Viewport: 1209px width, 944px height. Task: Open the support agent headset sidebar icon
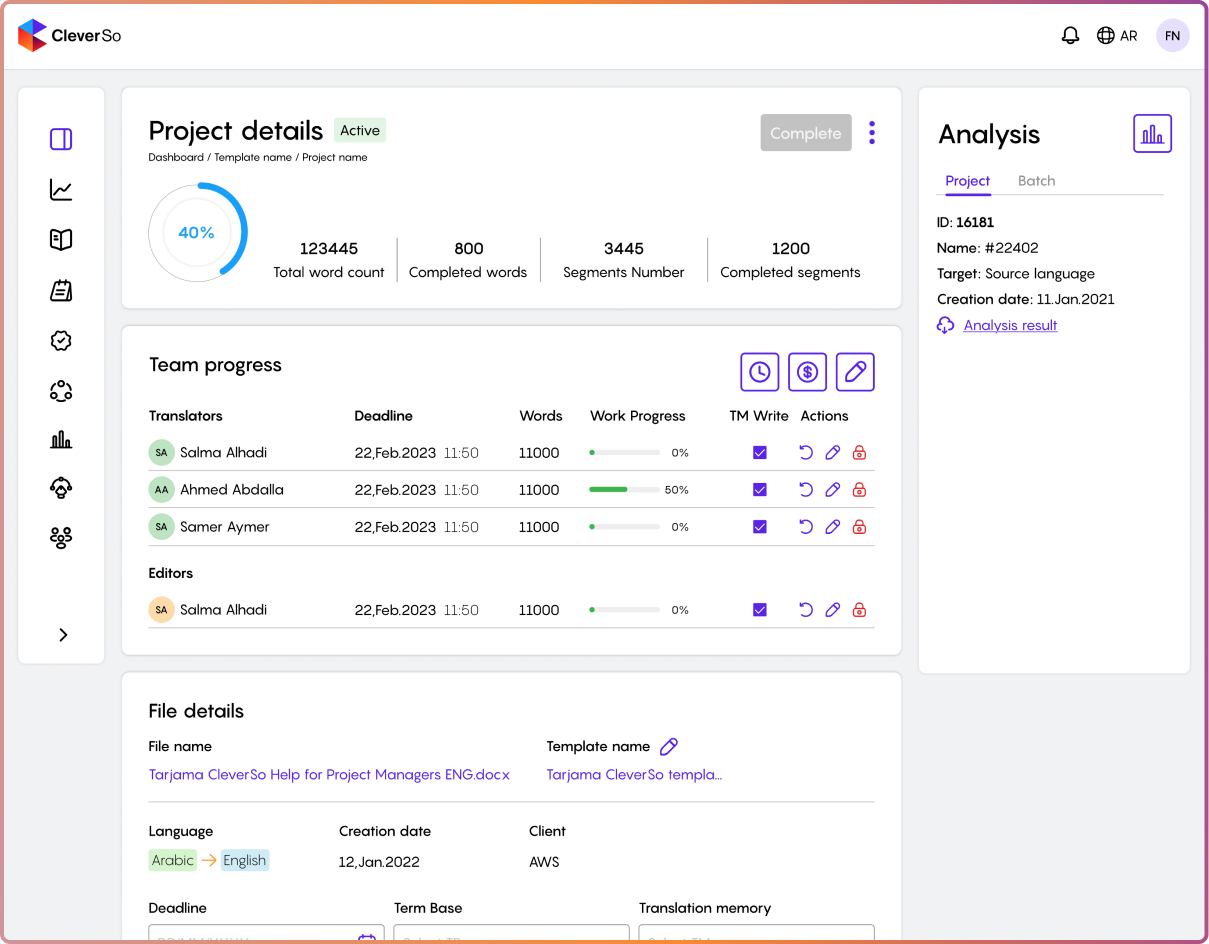tap(61, 488)
